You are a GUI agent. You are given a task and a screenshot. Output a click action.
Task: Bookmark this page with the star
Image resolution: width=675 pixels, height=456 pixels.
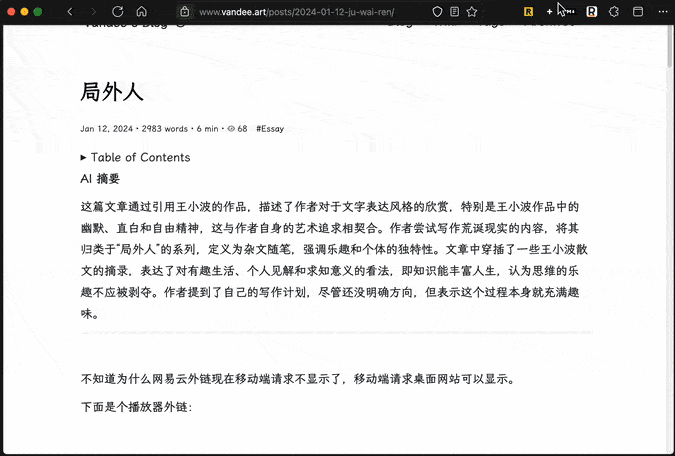pos(472,12)
